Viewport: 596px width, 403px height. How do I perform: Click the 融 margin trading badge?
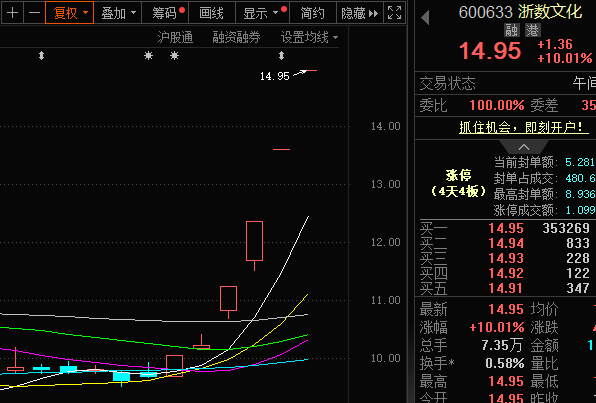512,30
